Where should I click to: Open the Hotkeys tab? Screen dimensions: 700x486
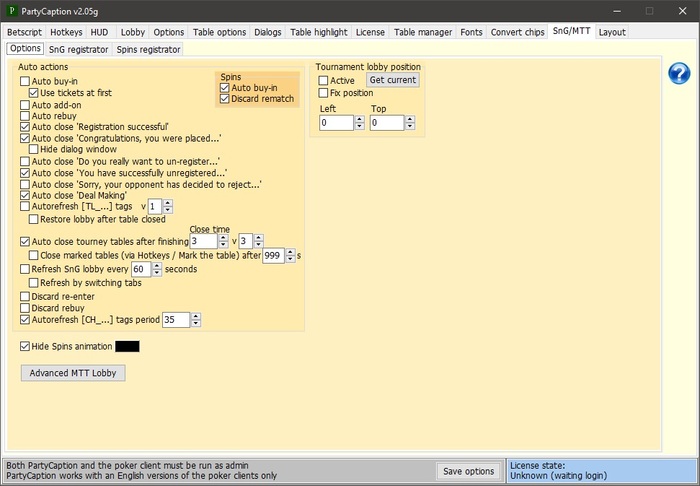pos(66,32)
